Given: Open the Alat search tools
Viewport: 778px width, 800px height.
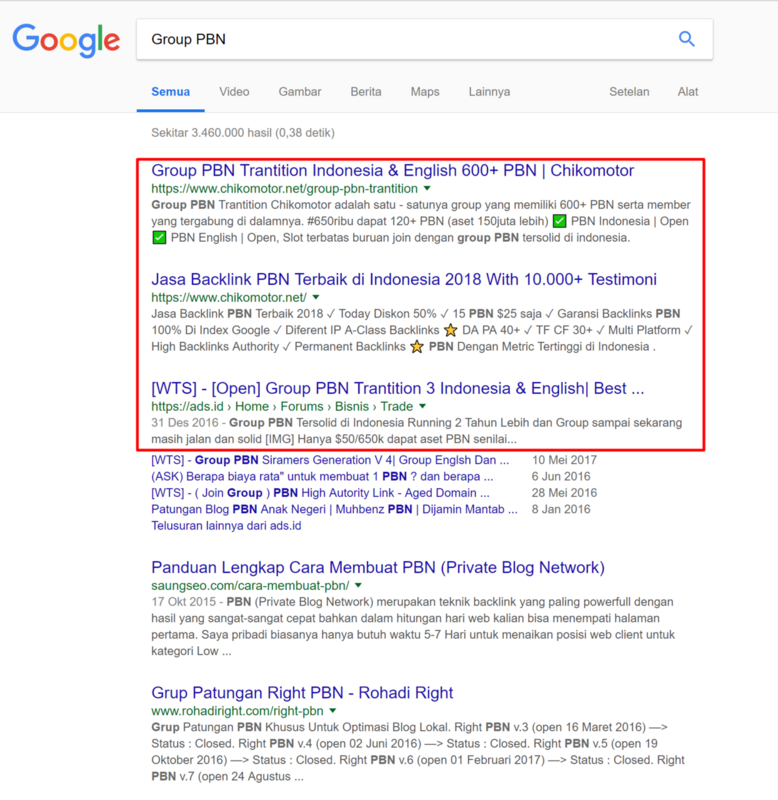Looking at the screenshot, I should [688, 92].
